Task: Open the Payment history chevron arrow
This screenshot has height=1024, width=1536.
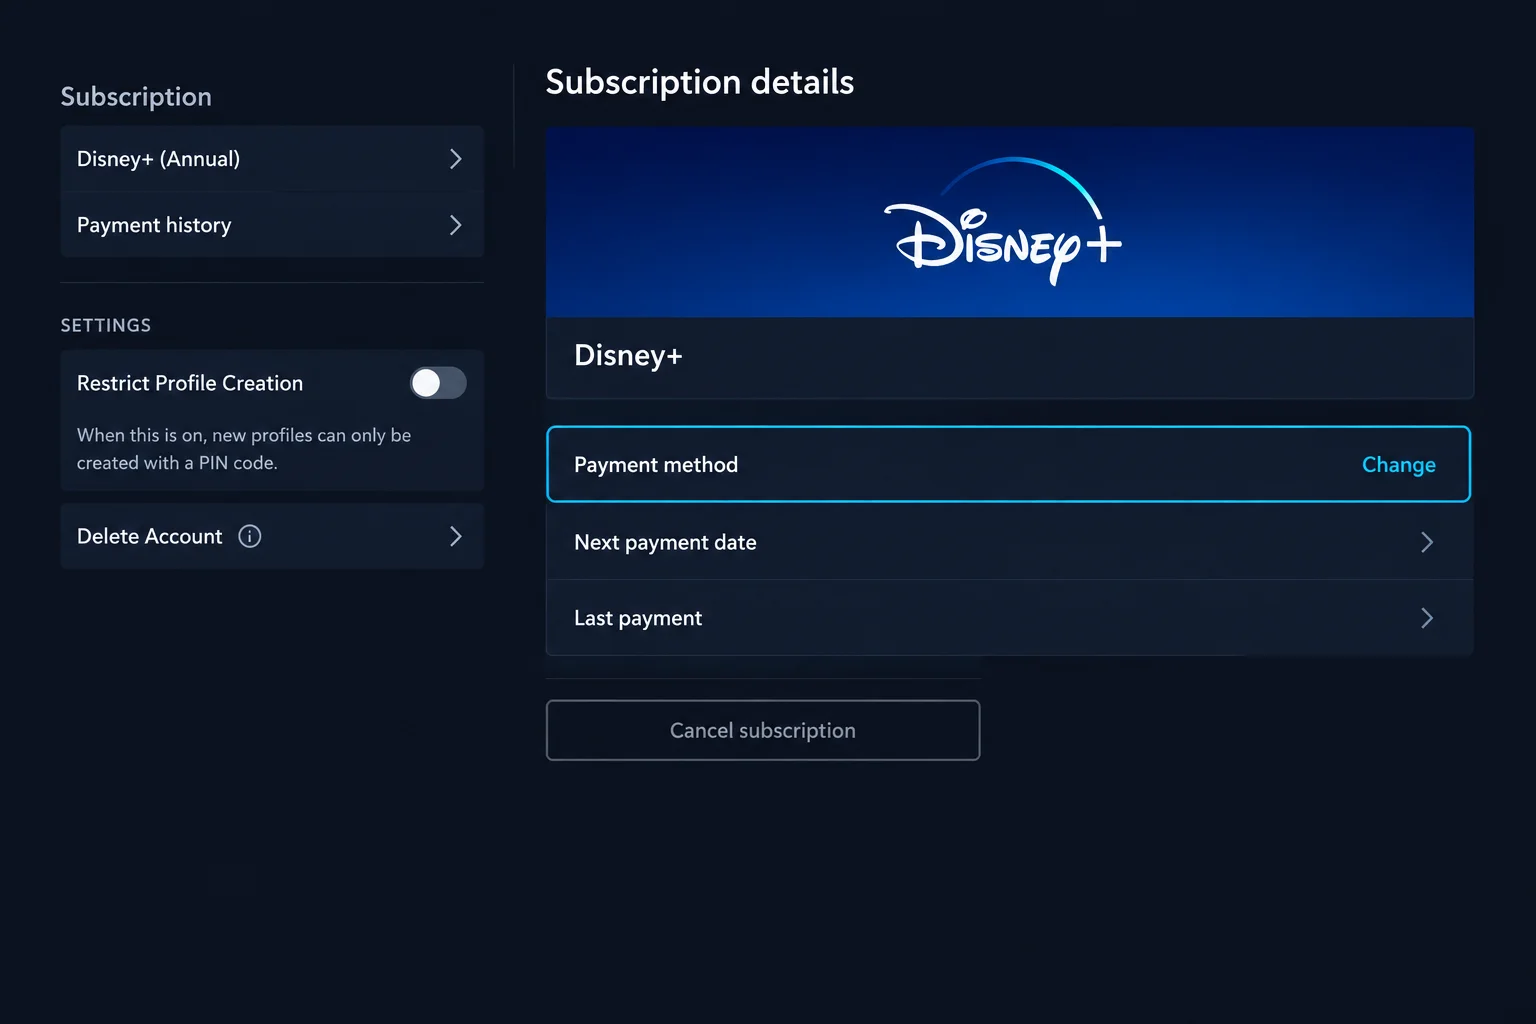Action: [456, 225]
